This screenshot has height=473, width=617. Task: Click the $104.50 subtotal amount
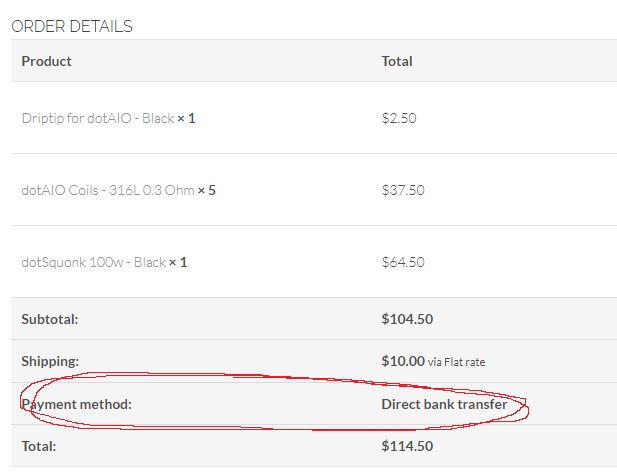pyautogui.click(x=407, y=319)
